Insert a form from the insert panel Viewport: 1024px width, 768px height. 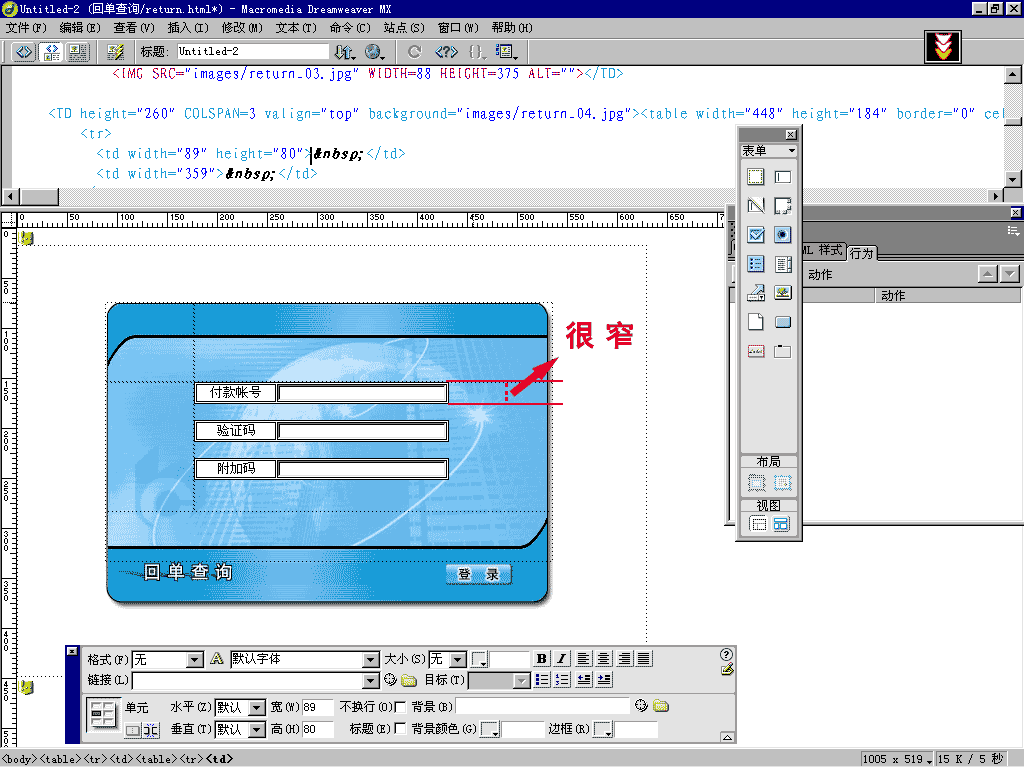755,178
